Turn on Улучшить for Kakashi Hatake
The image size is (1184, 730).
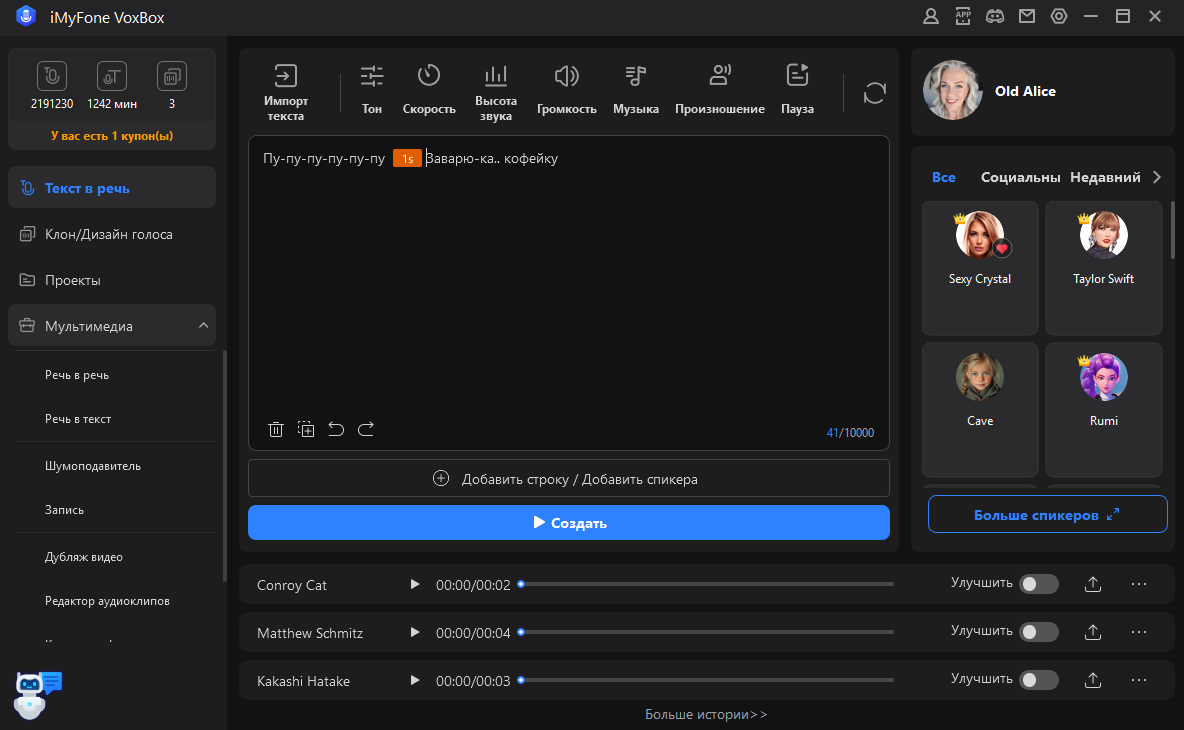tap(1038, 680)
